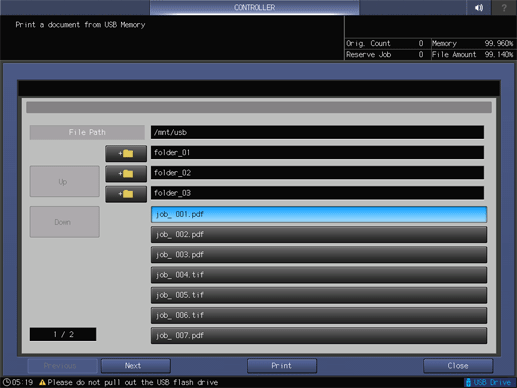The image size is (517, 388).
Task: Select file job_ 002.pdf
Action: click(x=319, y=235)
